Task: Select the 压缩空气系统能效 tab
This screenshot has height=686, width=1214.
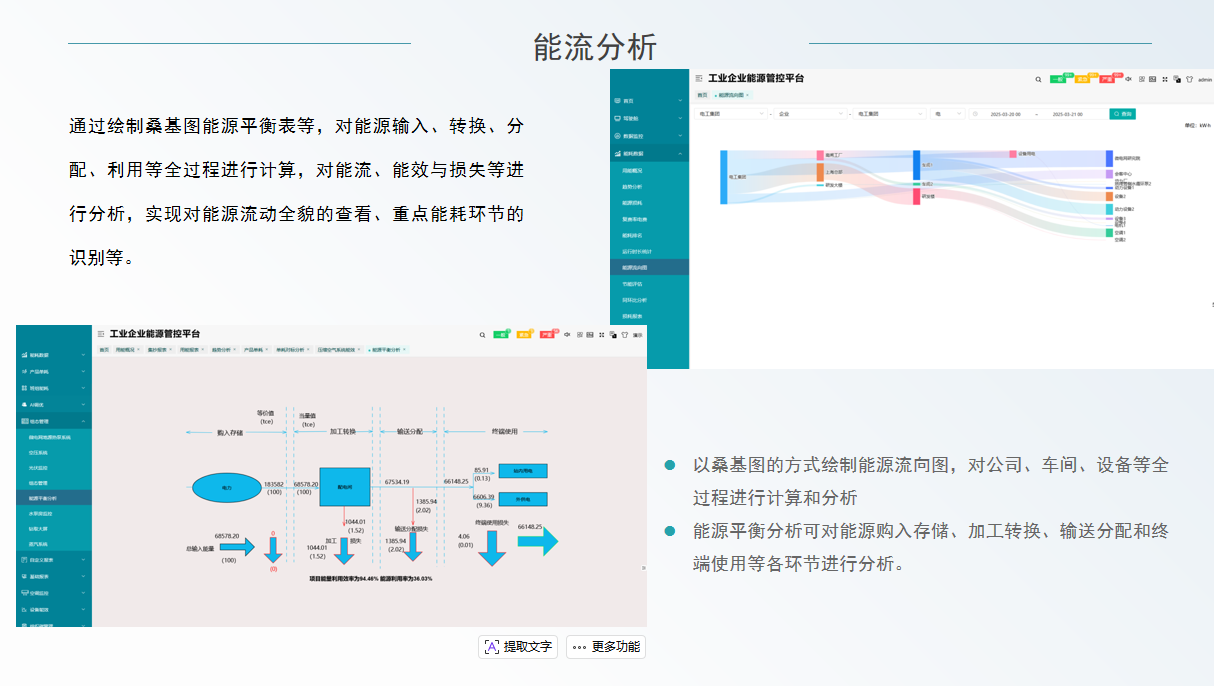Action: click(x=340, y=350)
